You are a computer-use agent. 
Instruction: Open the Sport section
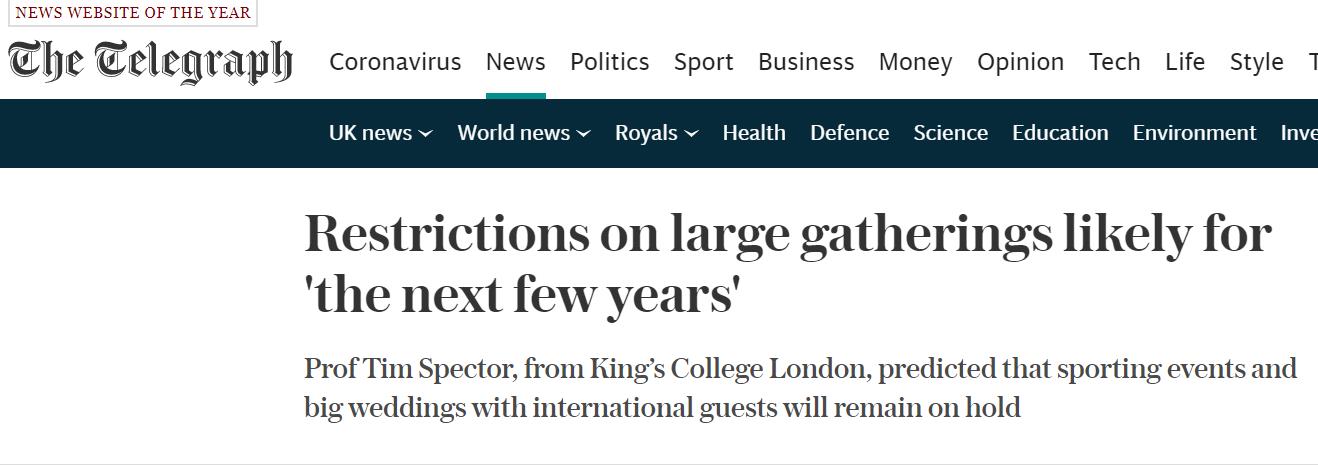tap(703, 62)
